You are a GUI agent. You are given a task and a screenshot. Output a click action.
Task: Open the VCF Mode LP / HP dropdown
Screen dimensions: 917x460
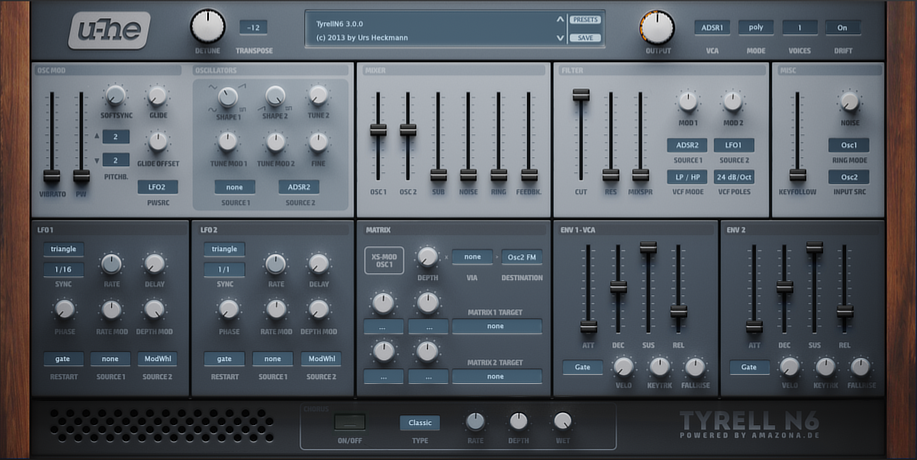(687, 177)
